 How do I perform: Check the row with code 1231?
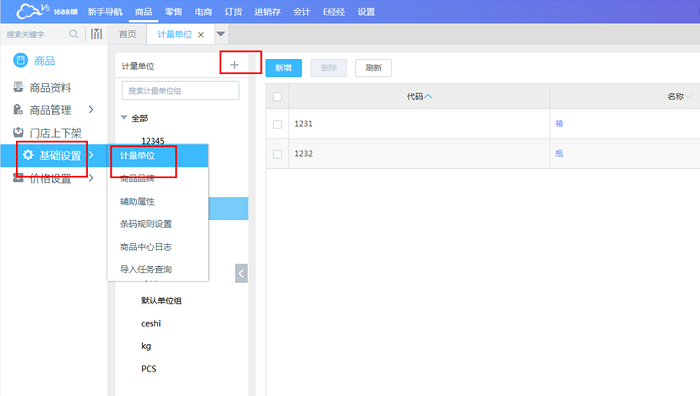[277, 124]
